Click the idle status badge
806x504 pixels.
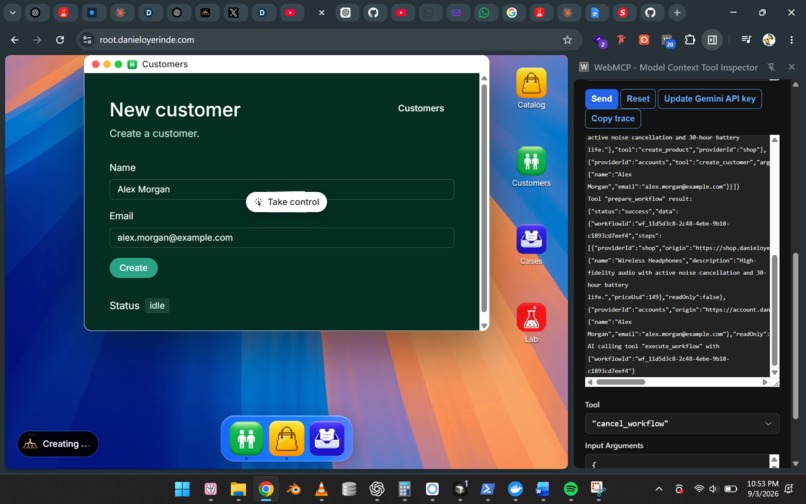coord(157,305)
